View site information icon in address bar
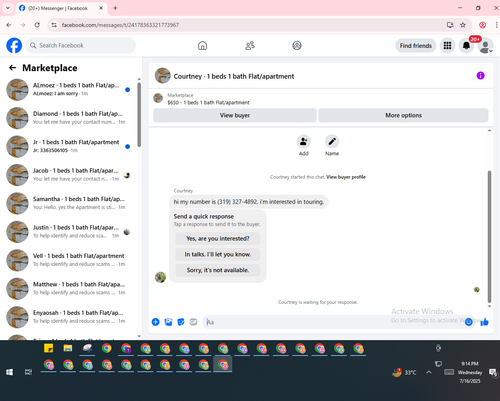Screen dimensions: 500x401 pyautogui.click(x=54, y=25)
